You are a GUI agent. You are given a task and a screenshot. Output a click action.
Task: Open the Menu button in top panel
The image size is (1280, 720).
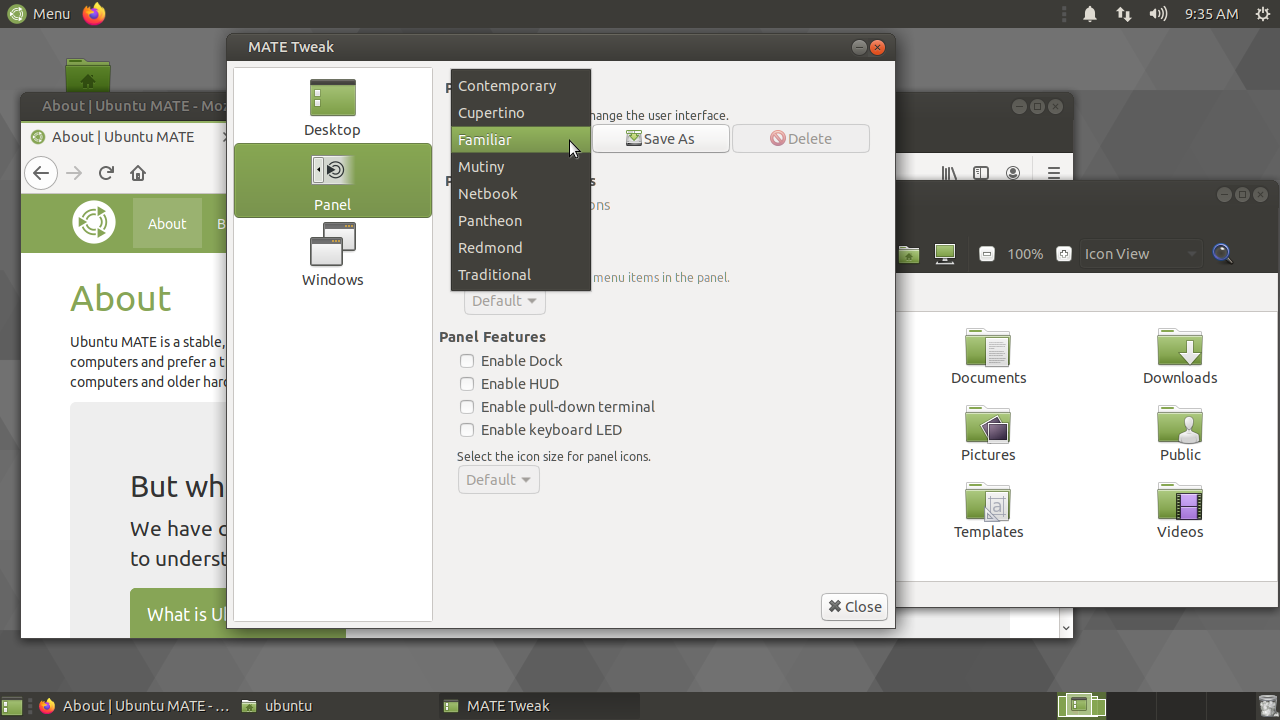click(x=39, y=14)
